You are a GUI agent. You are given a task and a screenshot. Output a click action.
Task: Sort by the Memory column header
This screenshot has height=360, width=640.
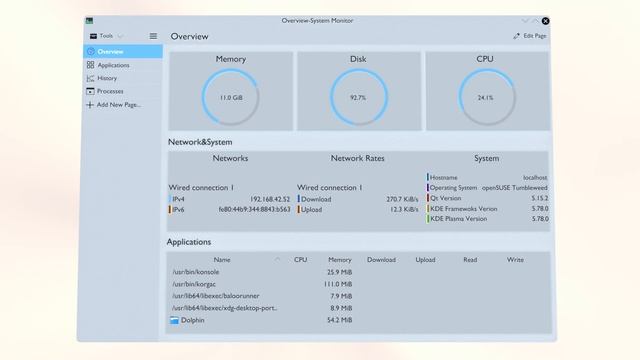[340, 260]
